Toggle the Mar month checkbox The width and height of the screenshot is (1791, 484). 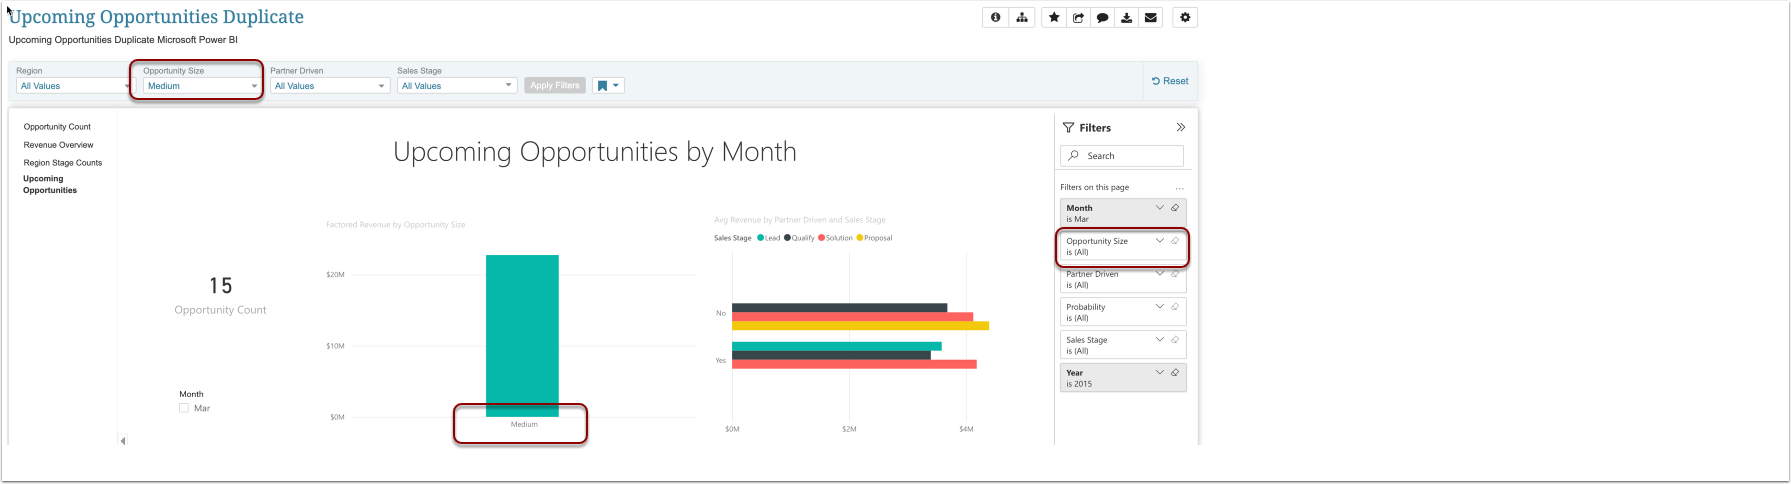pos(184,408)
